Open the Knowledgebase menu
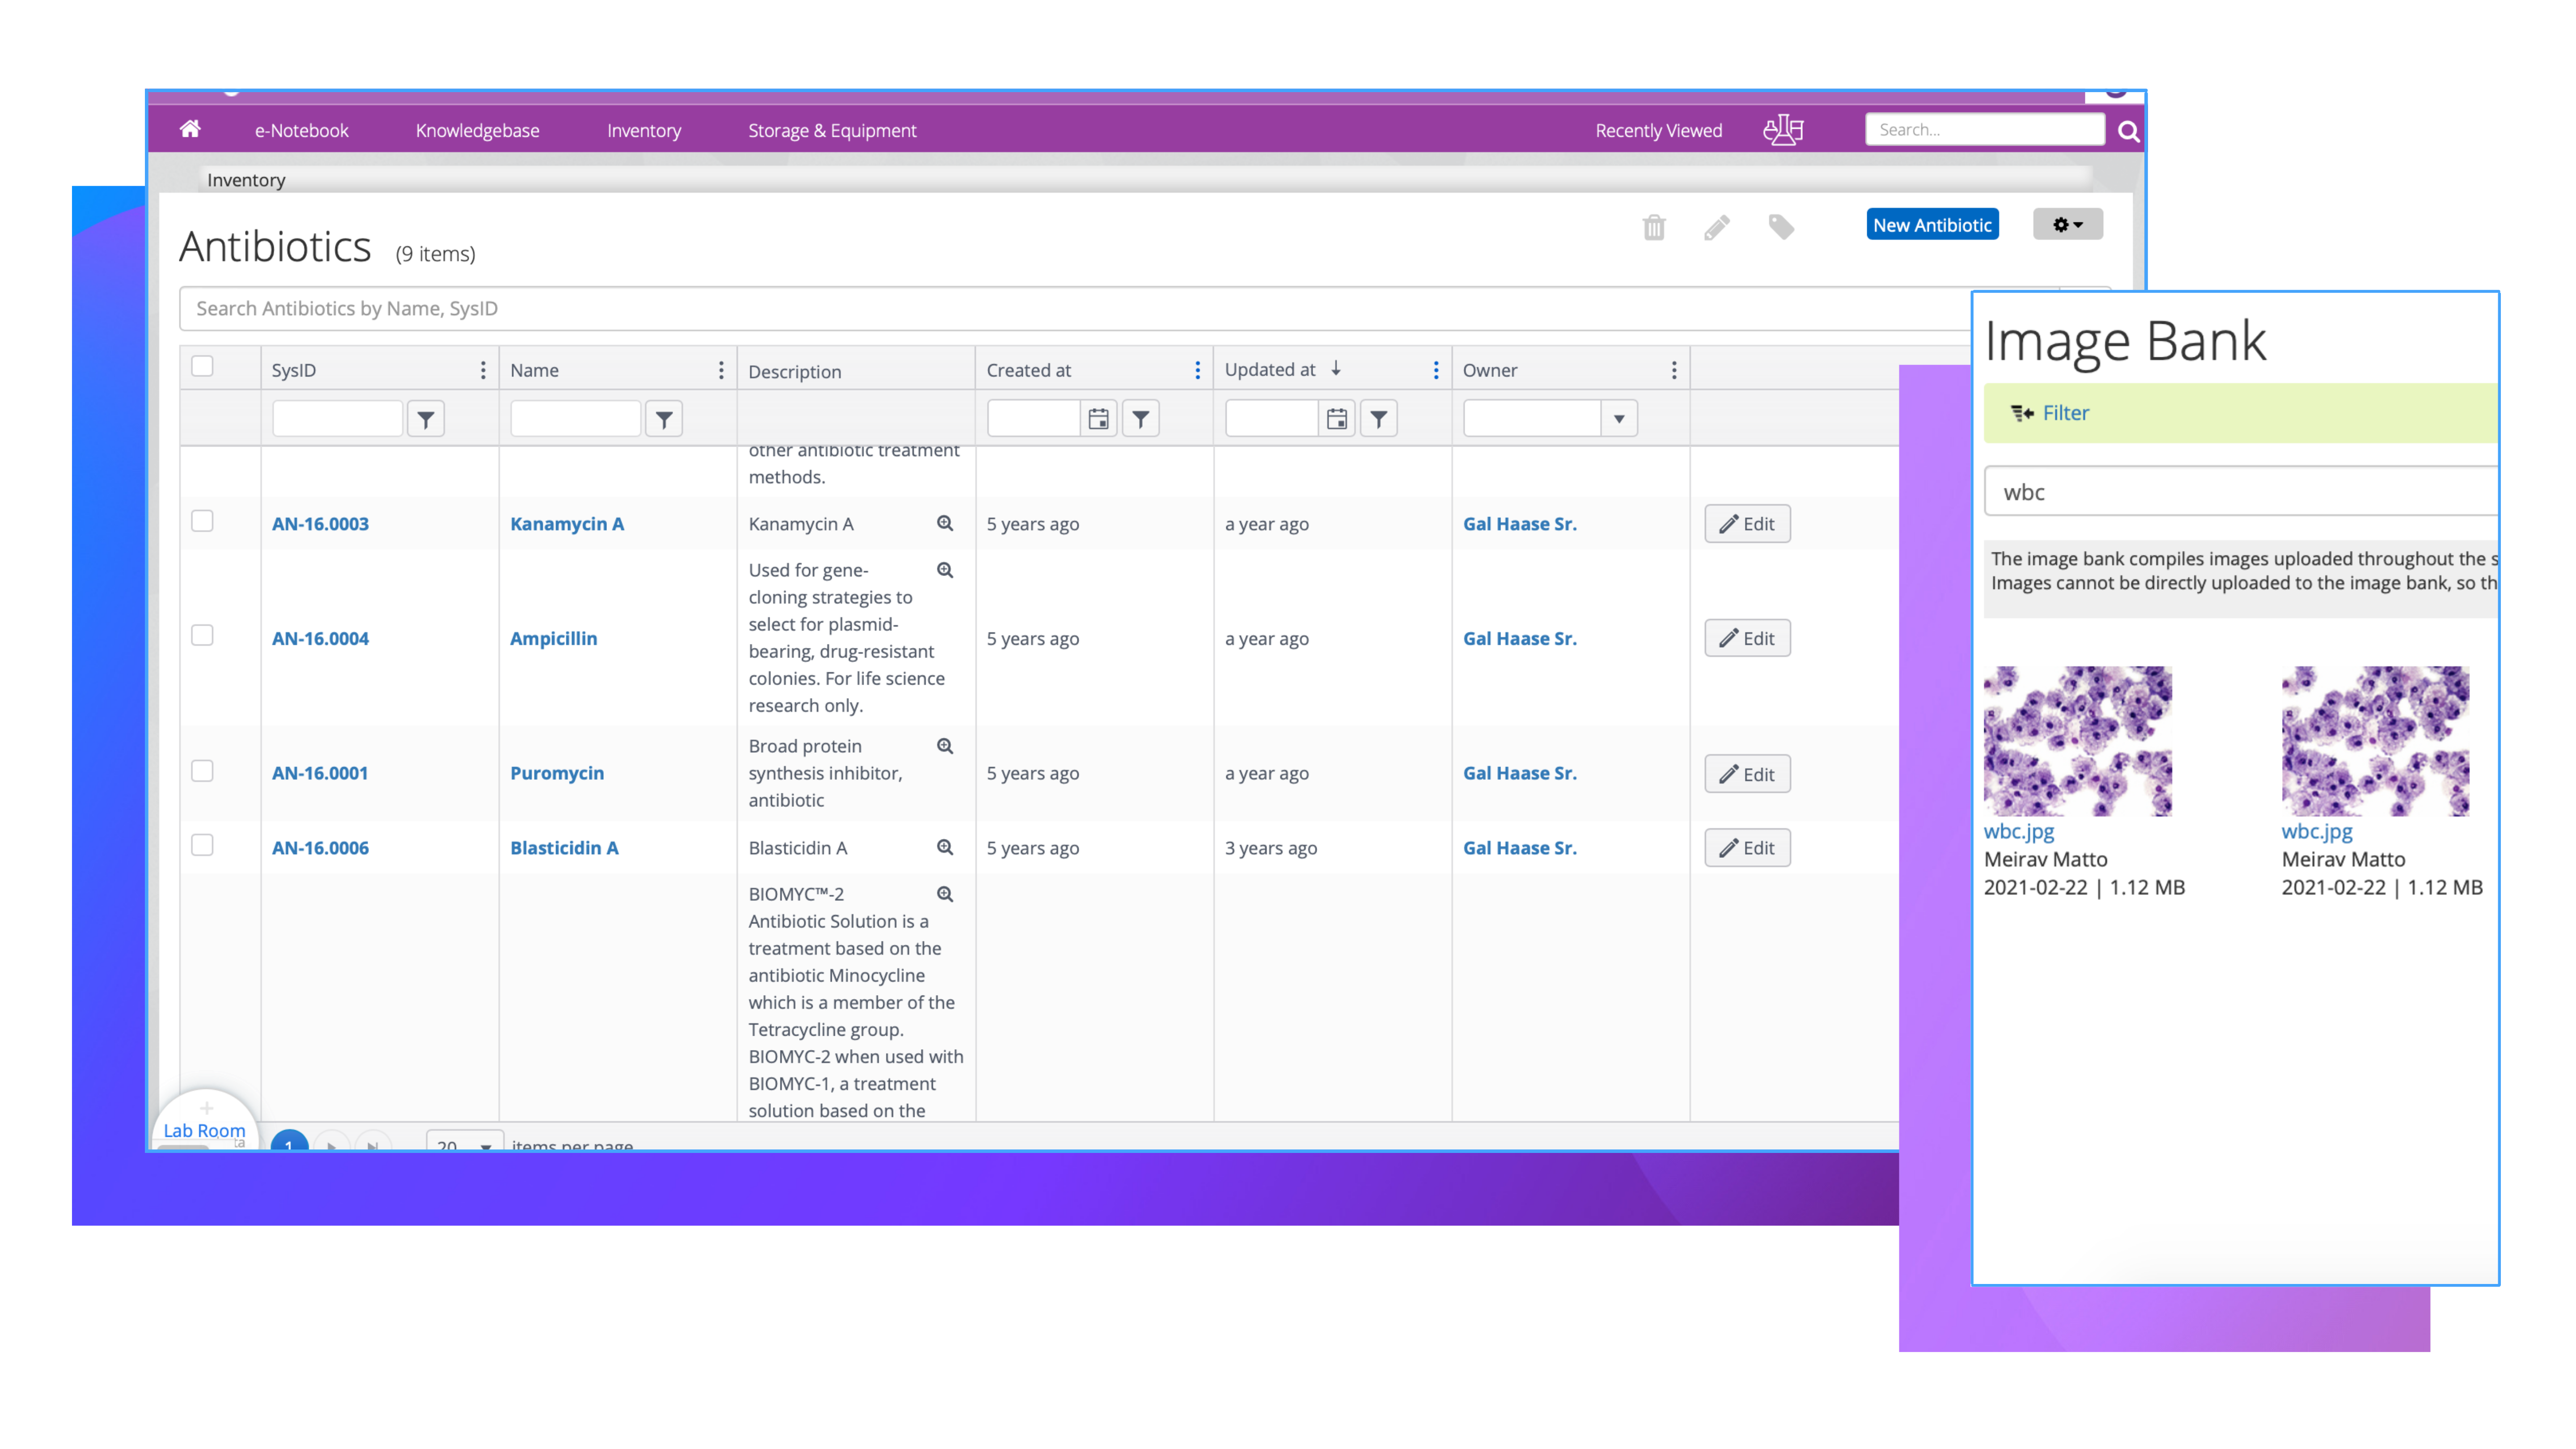The height and width of the screenshot is (1449, 2576). click(x=477, y=130)
